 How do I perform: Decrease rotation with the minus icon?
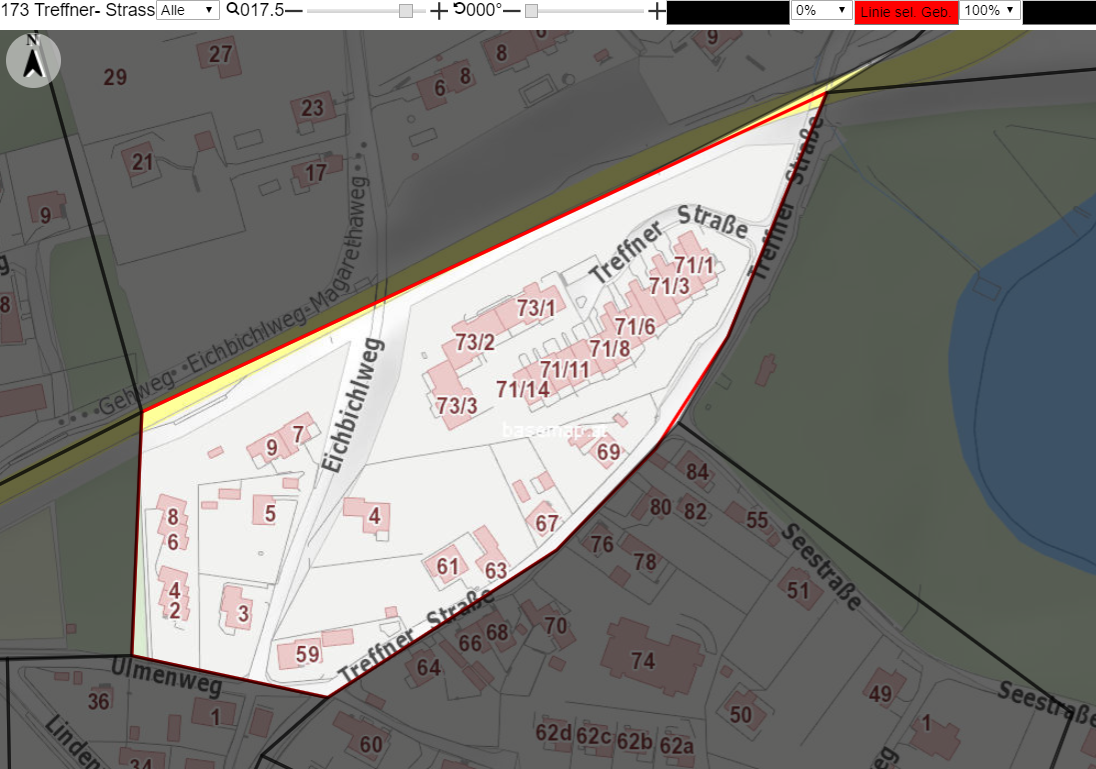(512, 10)
